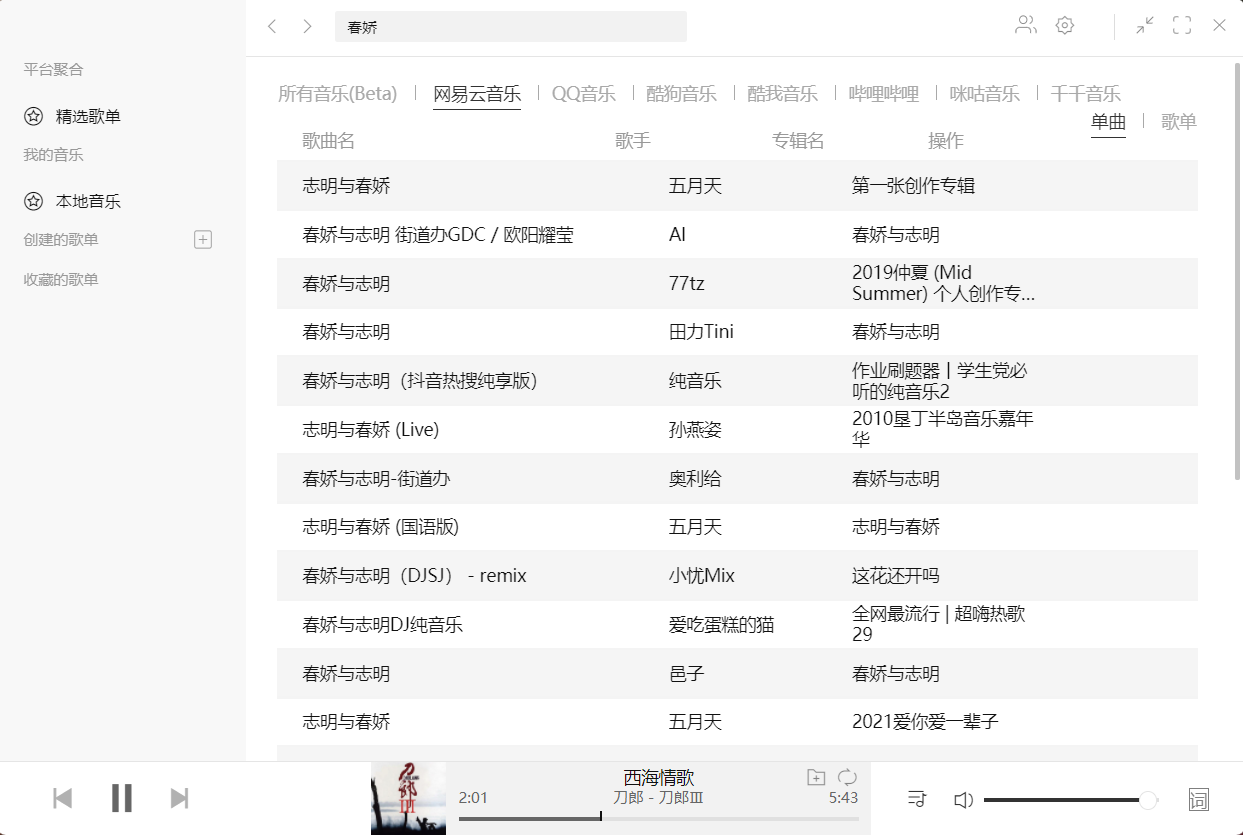Click artist 小忧Mix

pos(702,576)
